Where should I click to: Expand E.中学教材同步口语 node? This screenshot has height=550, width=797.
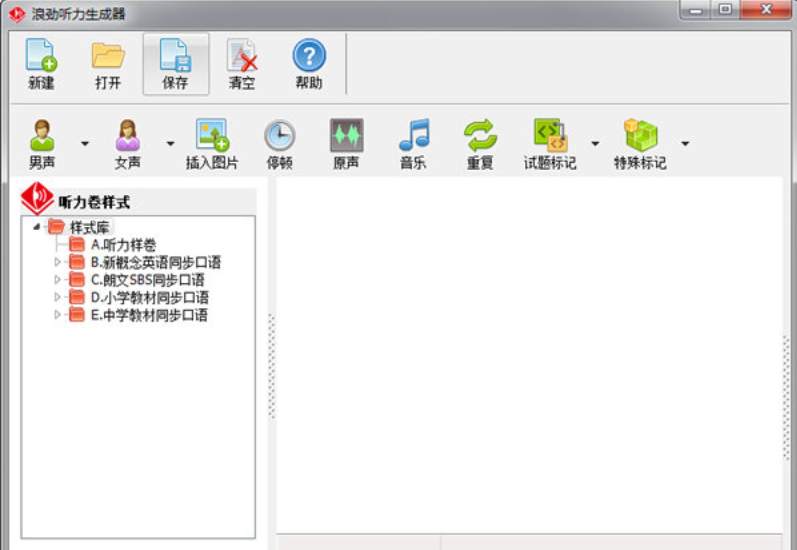(x=57, y=315)
